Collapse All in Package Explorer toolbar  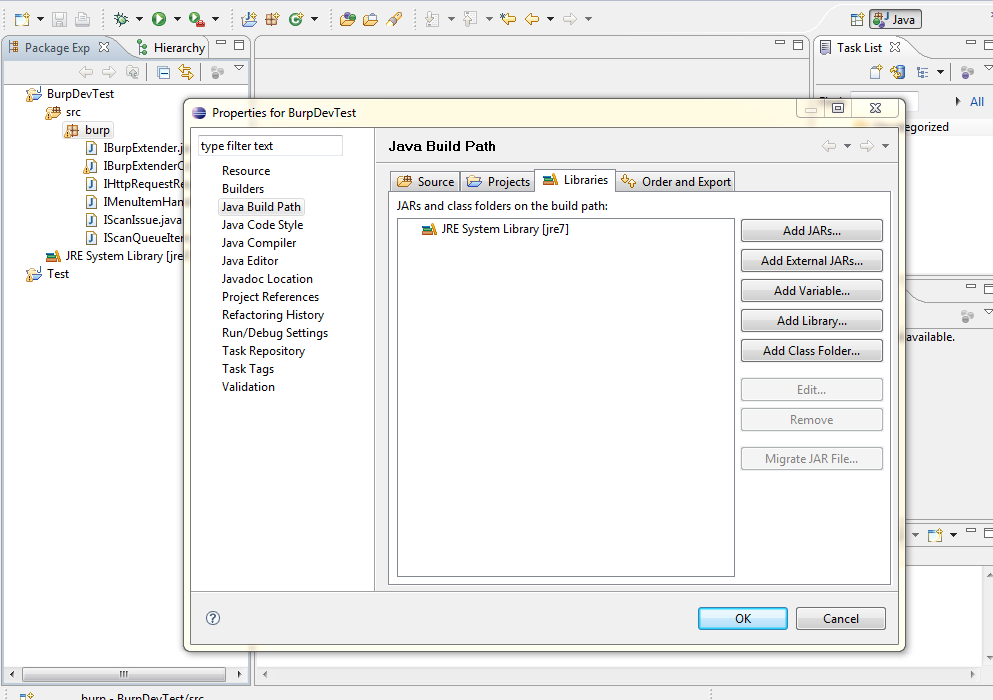tap(163, 72)
